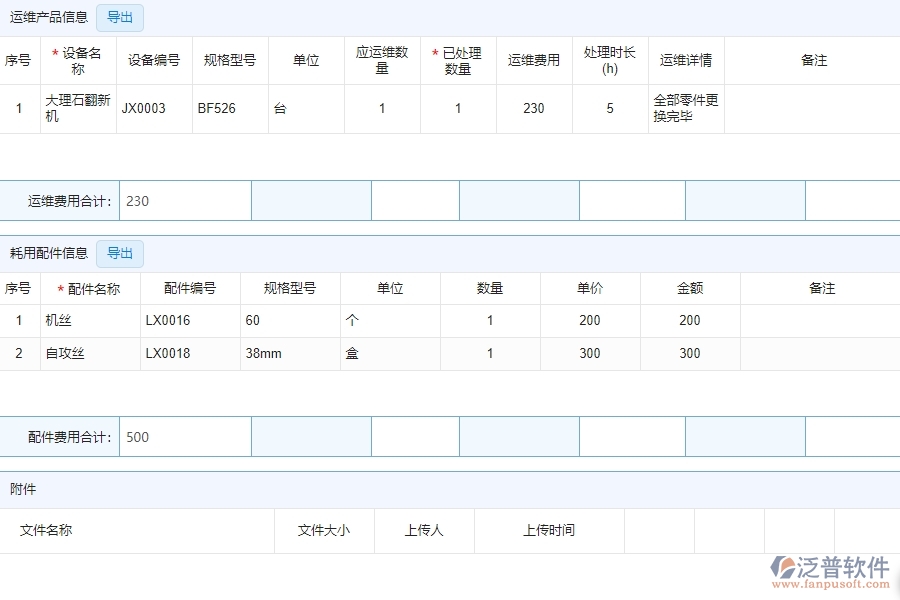Click the 处理时长(h) column header
Viewport: 900px width, 600px height.
tap(610, 60)
